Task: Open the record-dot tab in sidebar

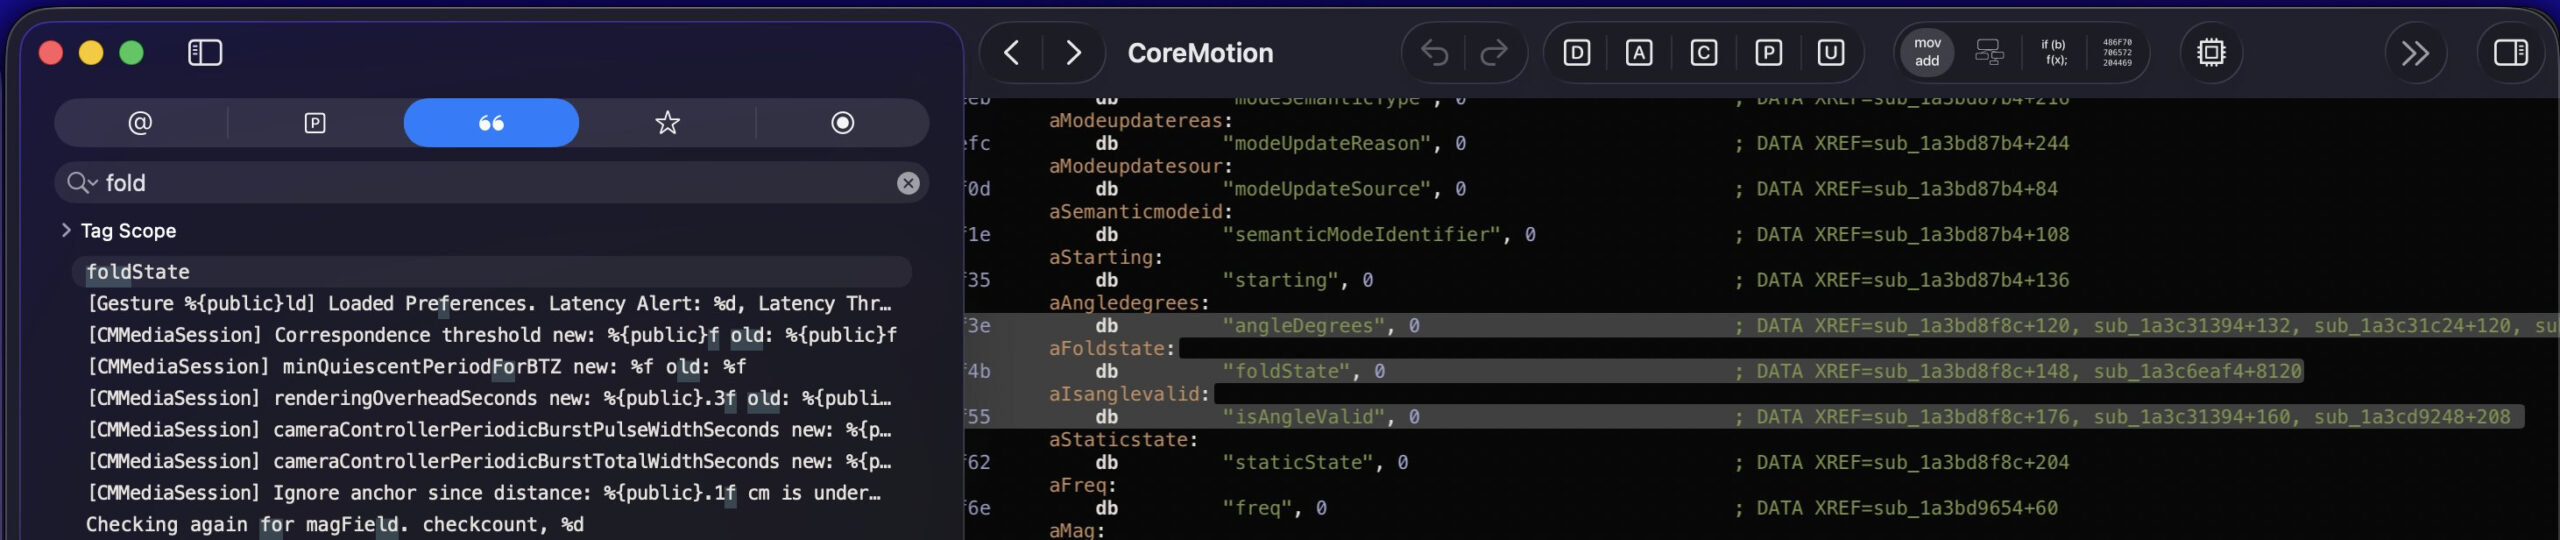Action: click(x=843, y=123)
